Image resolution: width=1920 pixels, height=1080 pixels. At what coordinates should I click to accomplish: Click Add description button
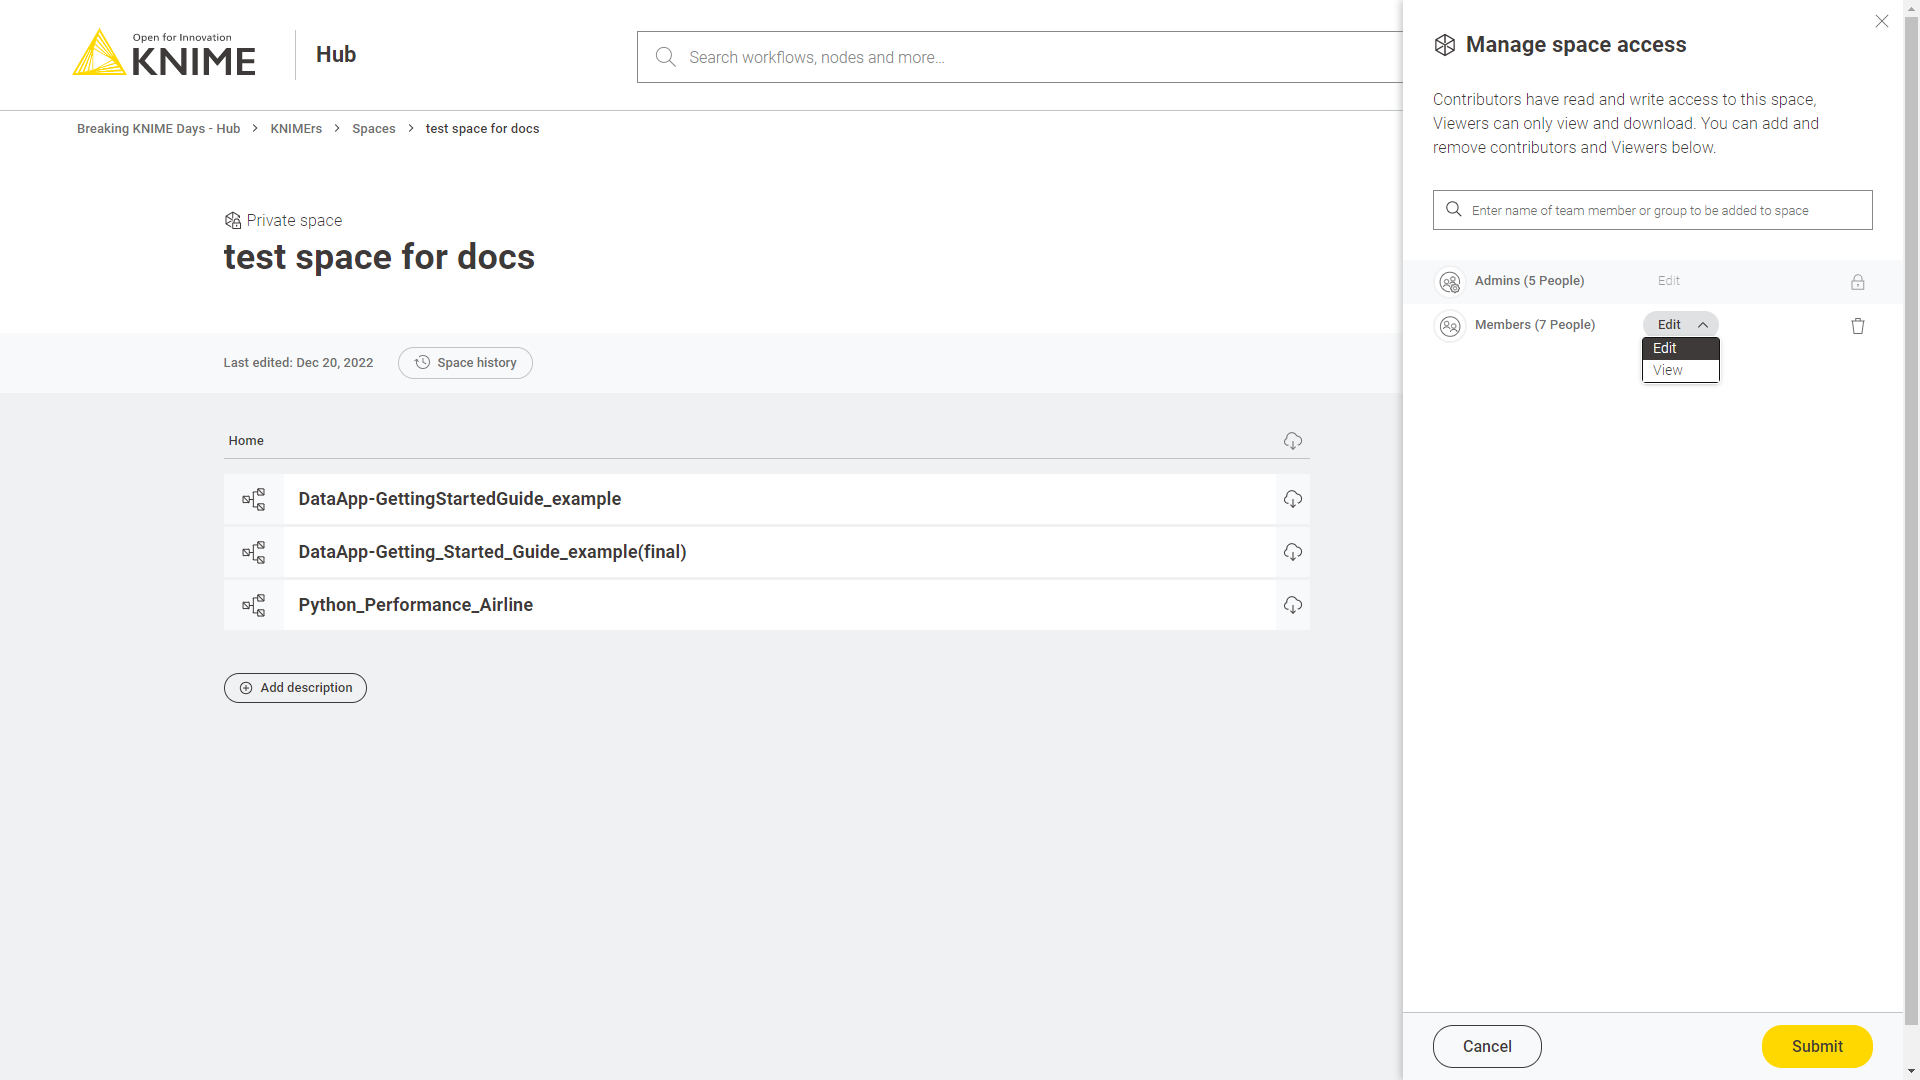[295, 688]
